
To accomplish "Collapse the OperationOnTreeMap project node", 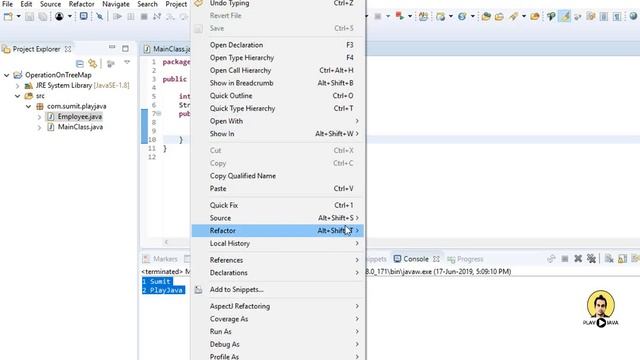I will coord(7,75).
